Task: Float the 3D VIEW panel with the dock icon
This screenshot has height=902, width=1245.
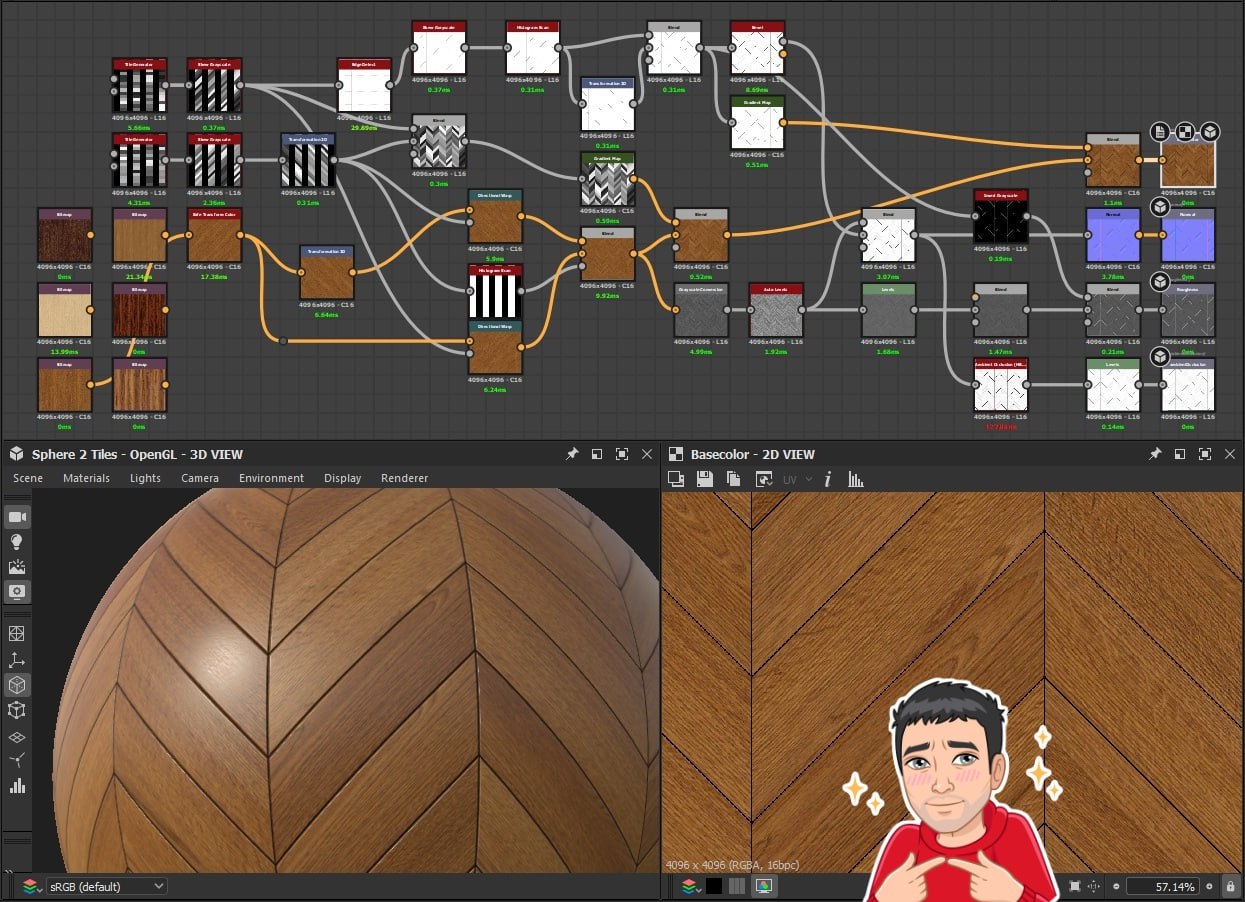Action: point(597,454)
